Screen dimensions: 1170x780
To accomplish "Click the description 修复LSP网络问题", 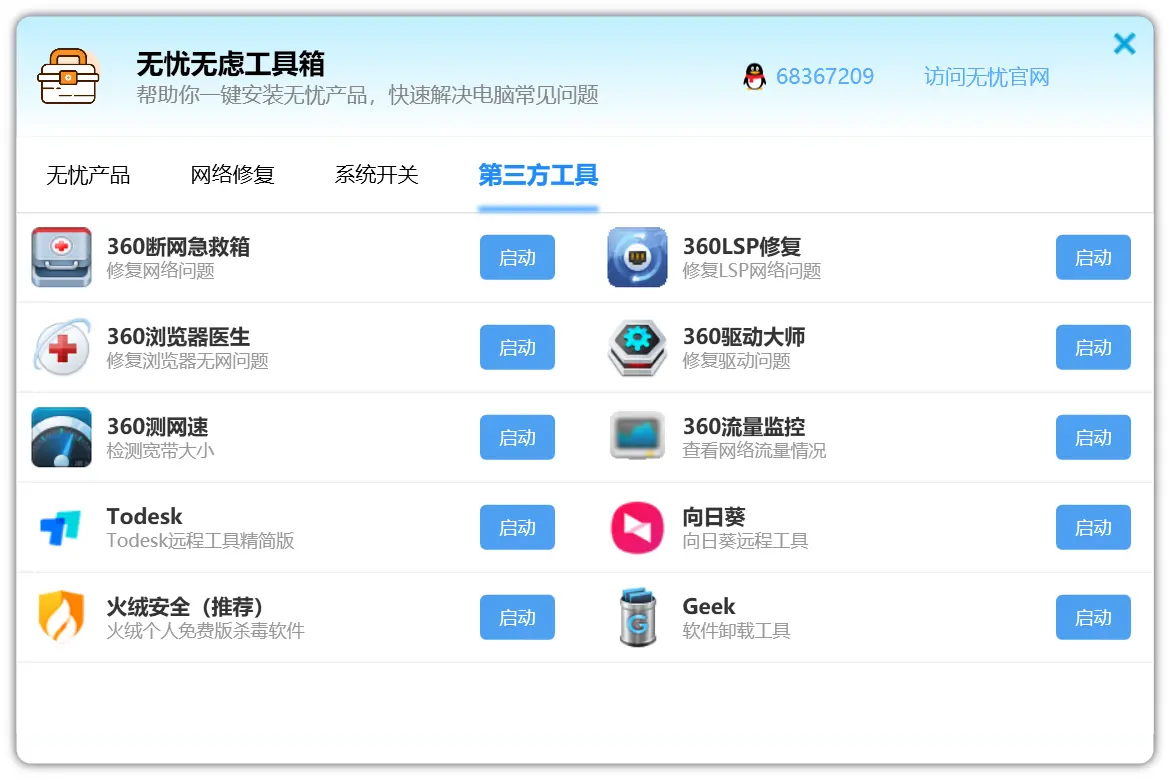I will 751,270.
